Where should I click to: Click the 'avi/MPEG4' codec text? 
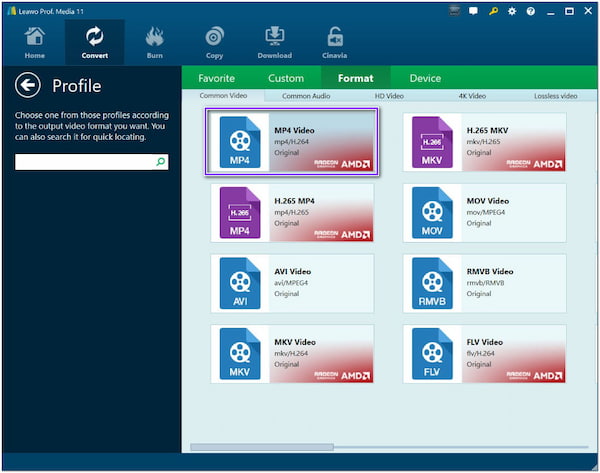(x=291, y=283)
